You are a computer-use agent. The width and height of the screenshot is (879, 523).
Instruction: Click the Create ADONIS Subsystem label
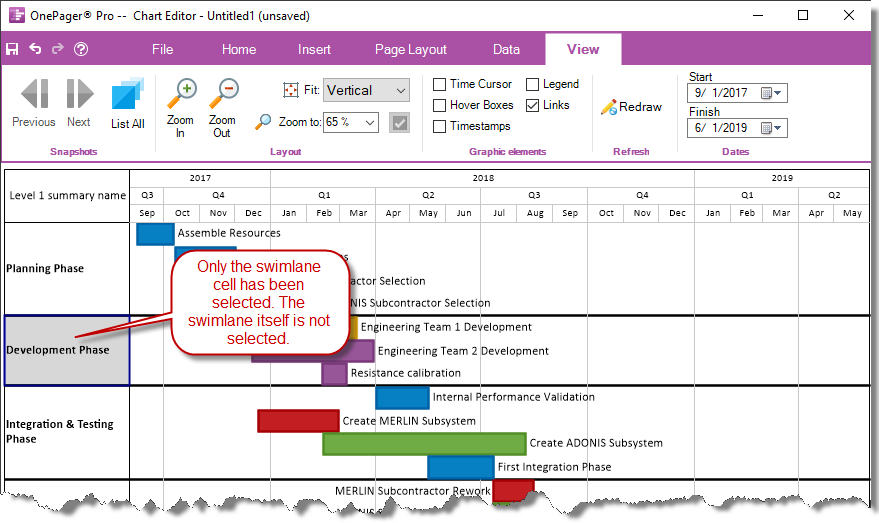(596, 443)
